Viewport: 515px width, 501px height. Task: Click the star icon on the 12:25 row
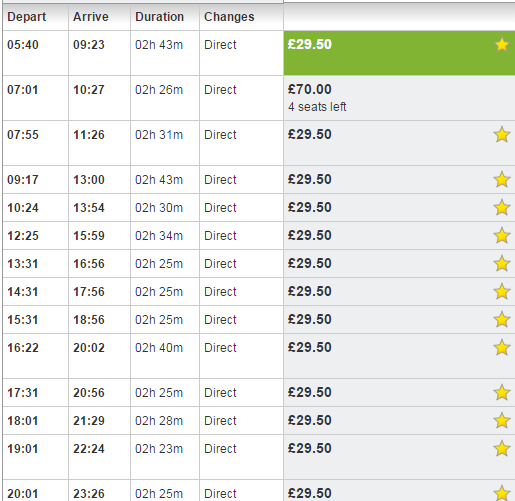(502, 236)
